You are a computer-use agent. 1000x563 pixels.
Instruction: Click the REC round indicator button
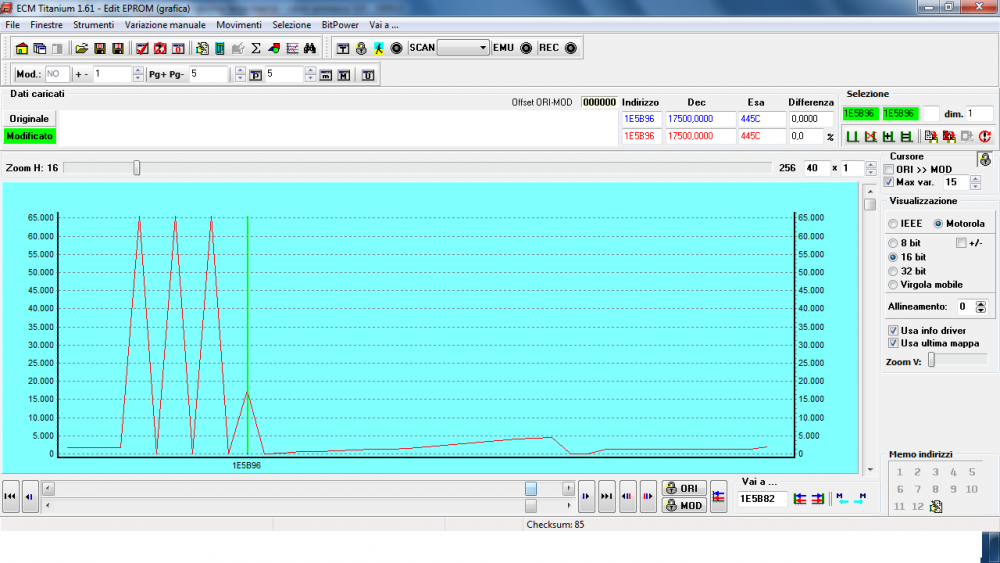(571, 48)
